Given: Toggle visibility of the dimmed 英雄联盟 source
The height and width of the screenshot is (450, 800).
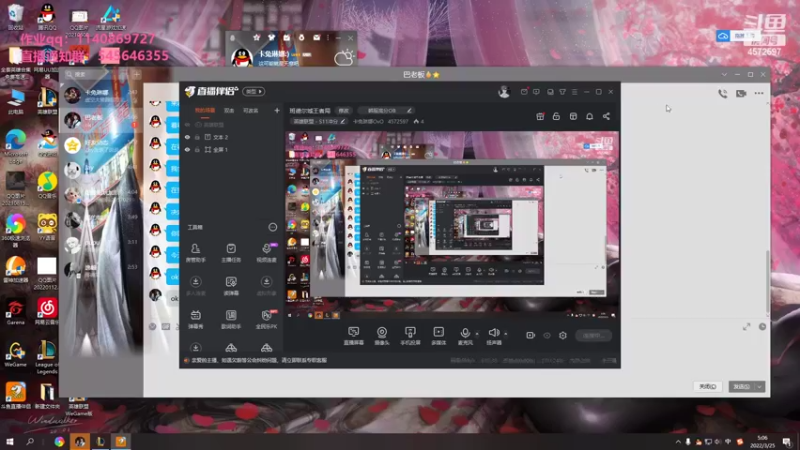Looking at the screenshot, I should [x=187, y=124].
